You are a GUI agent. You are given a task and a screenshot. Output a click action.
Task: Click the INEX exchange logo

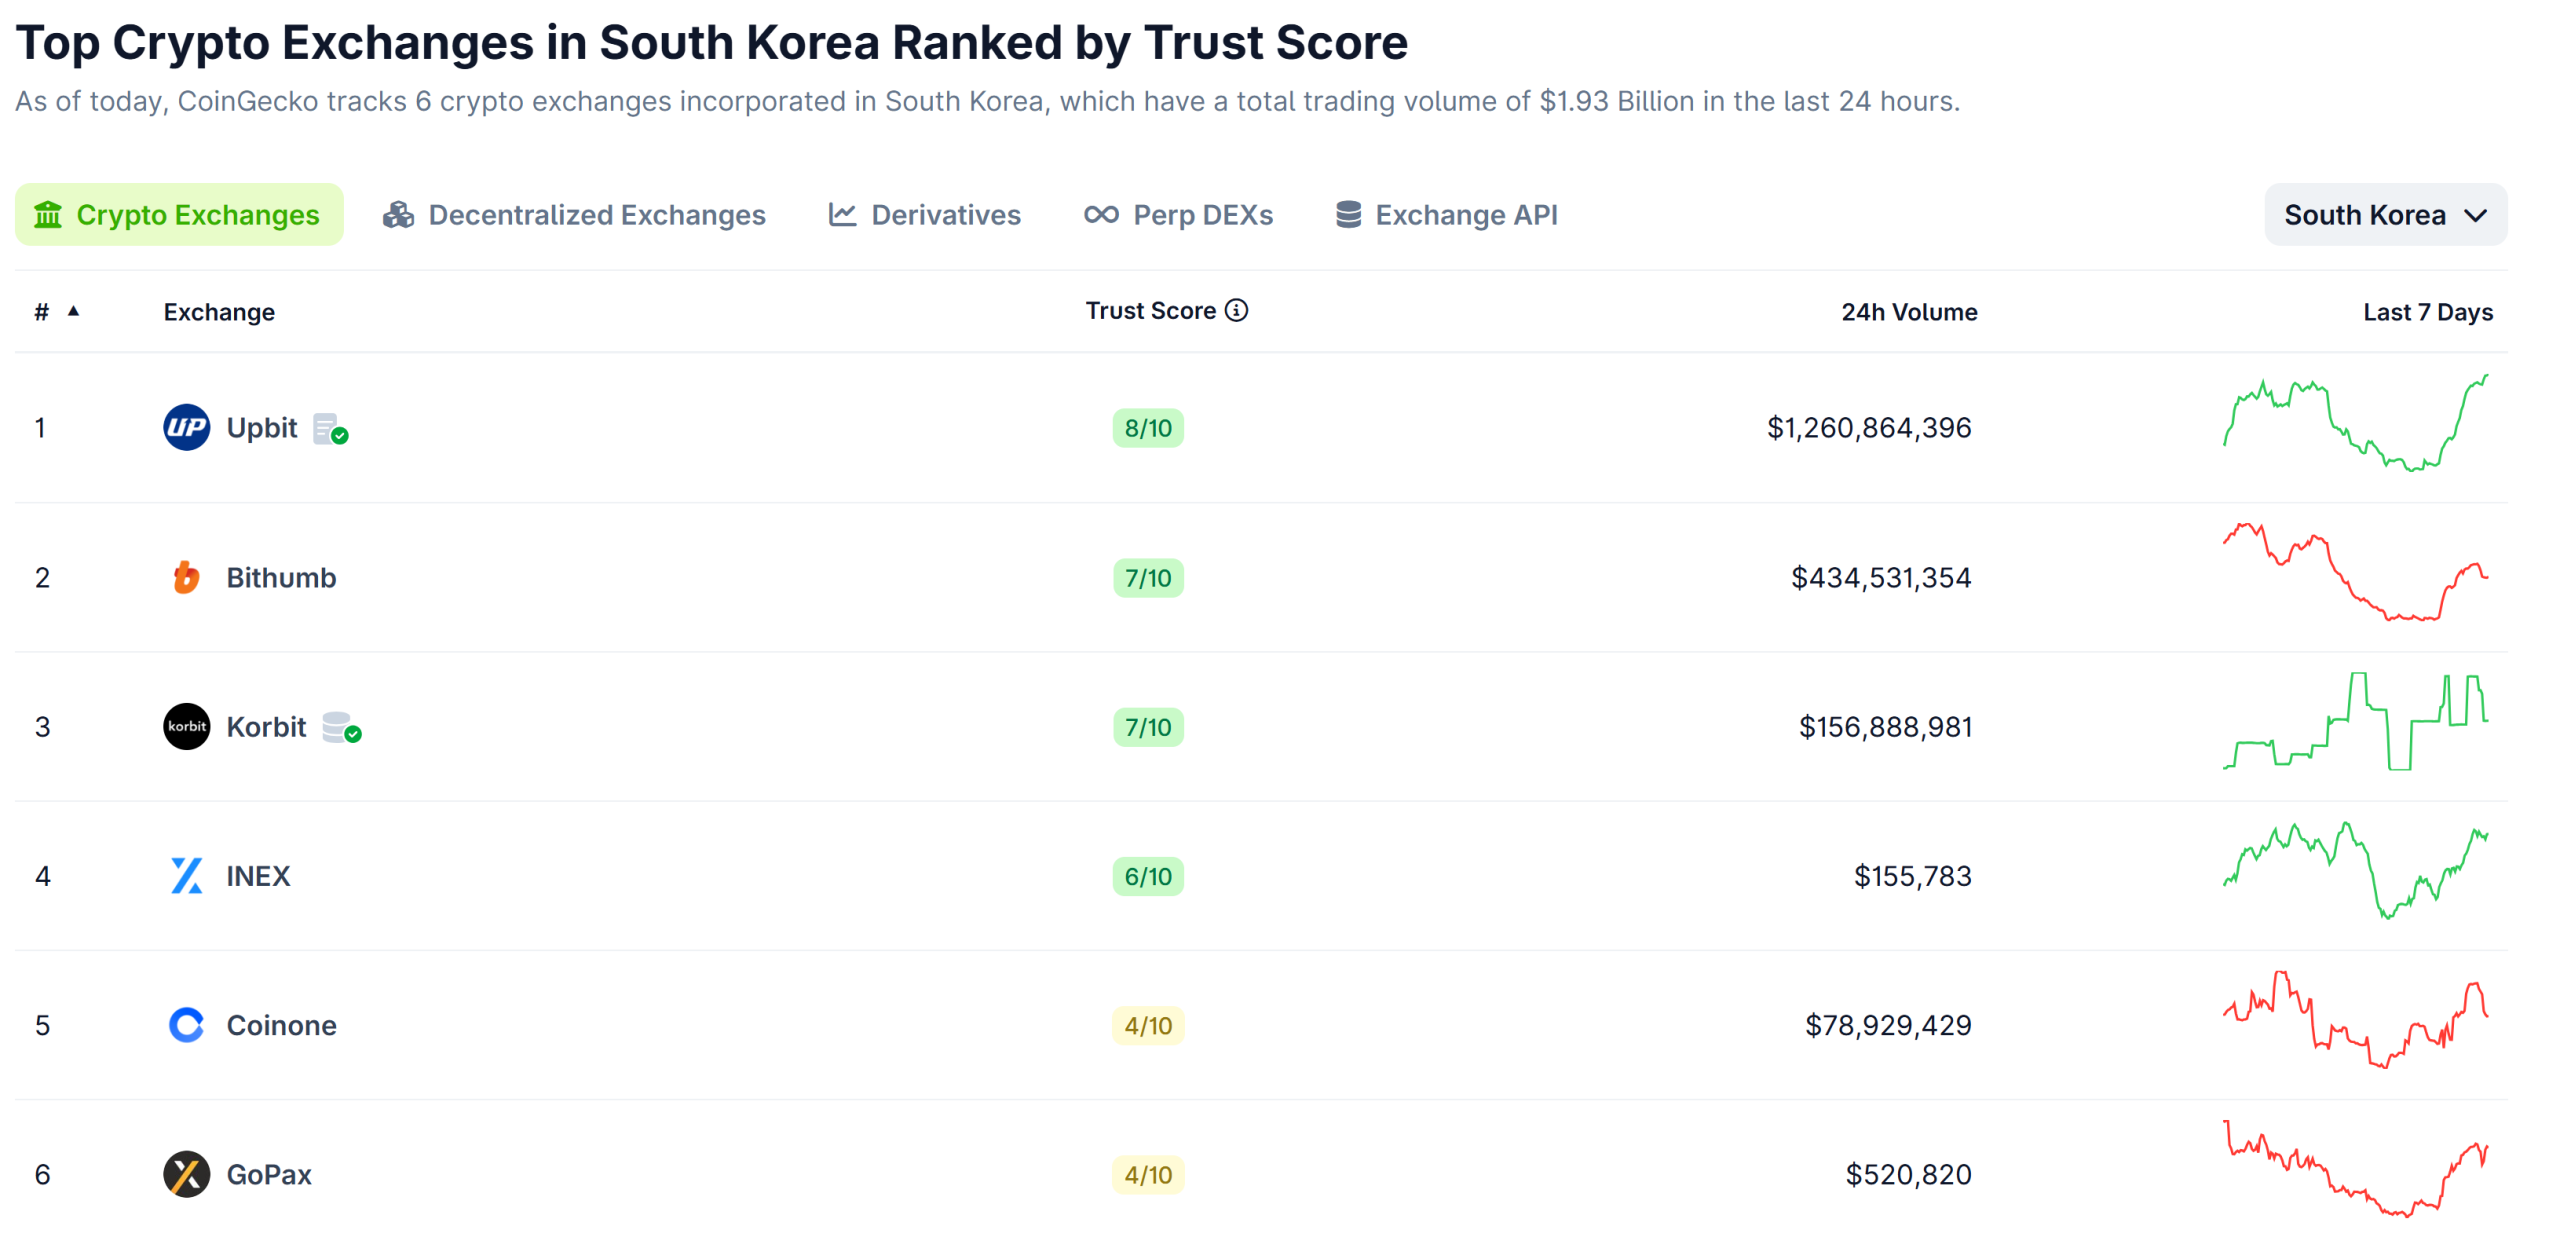pyautogui.click(x=186, y=876)
